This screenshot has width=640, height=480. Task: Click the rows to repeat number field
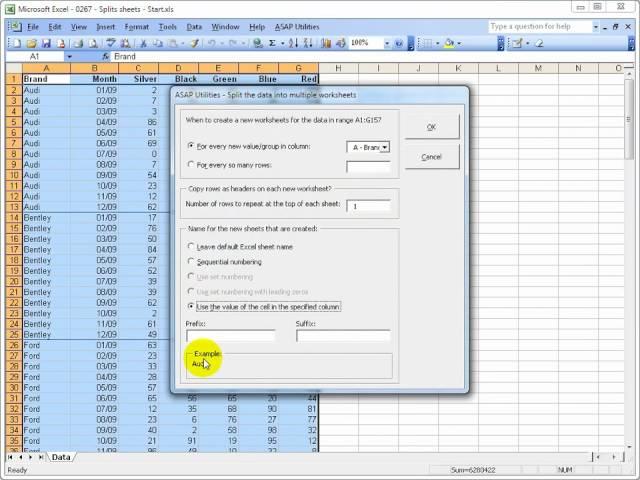368,206
